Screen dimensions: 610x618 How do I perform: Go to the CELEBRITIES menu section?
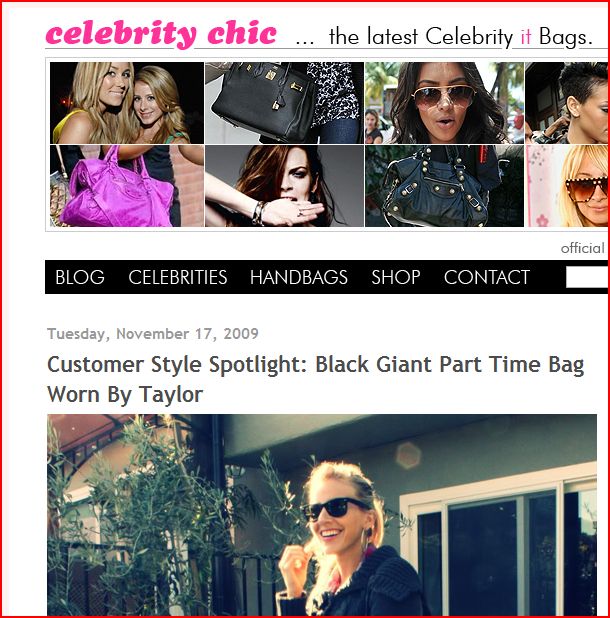coord(178,277)
